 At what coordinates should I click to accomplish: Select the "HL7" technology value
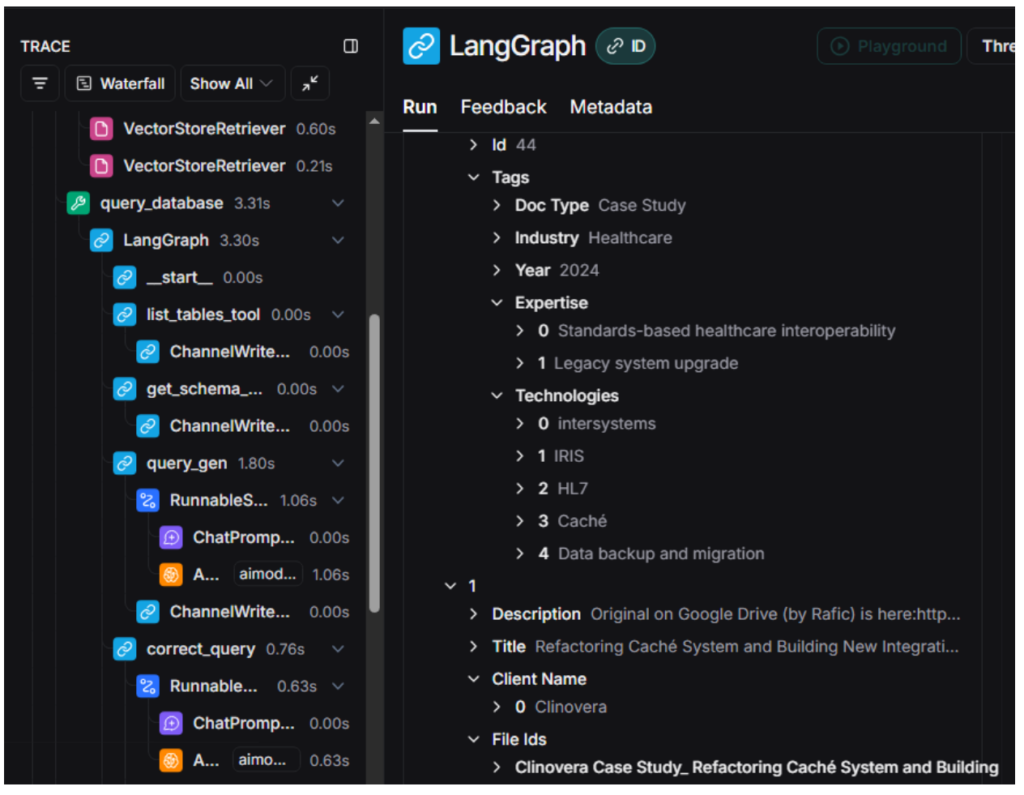pos(573,489)
